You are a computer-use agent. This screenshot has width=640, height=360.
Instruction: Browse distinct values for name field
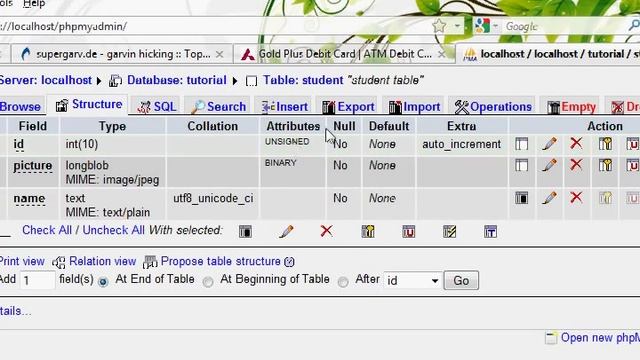point(521,198)
